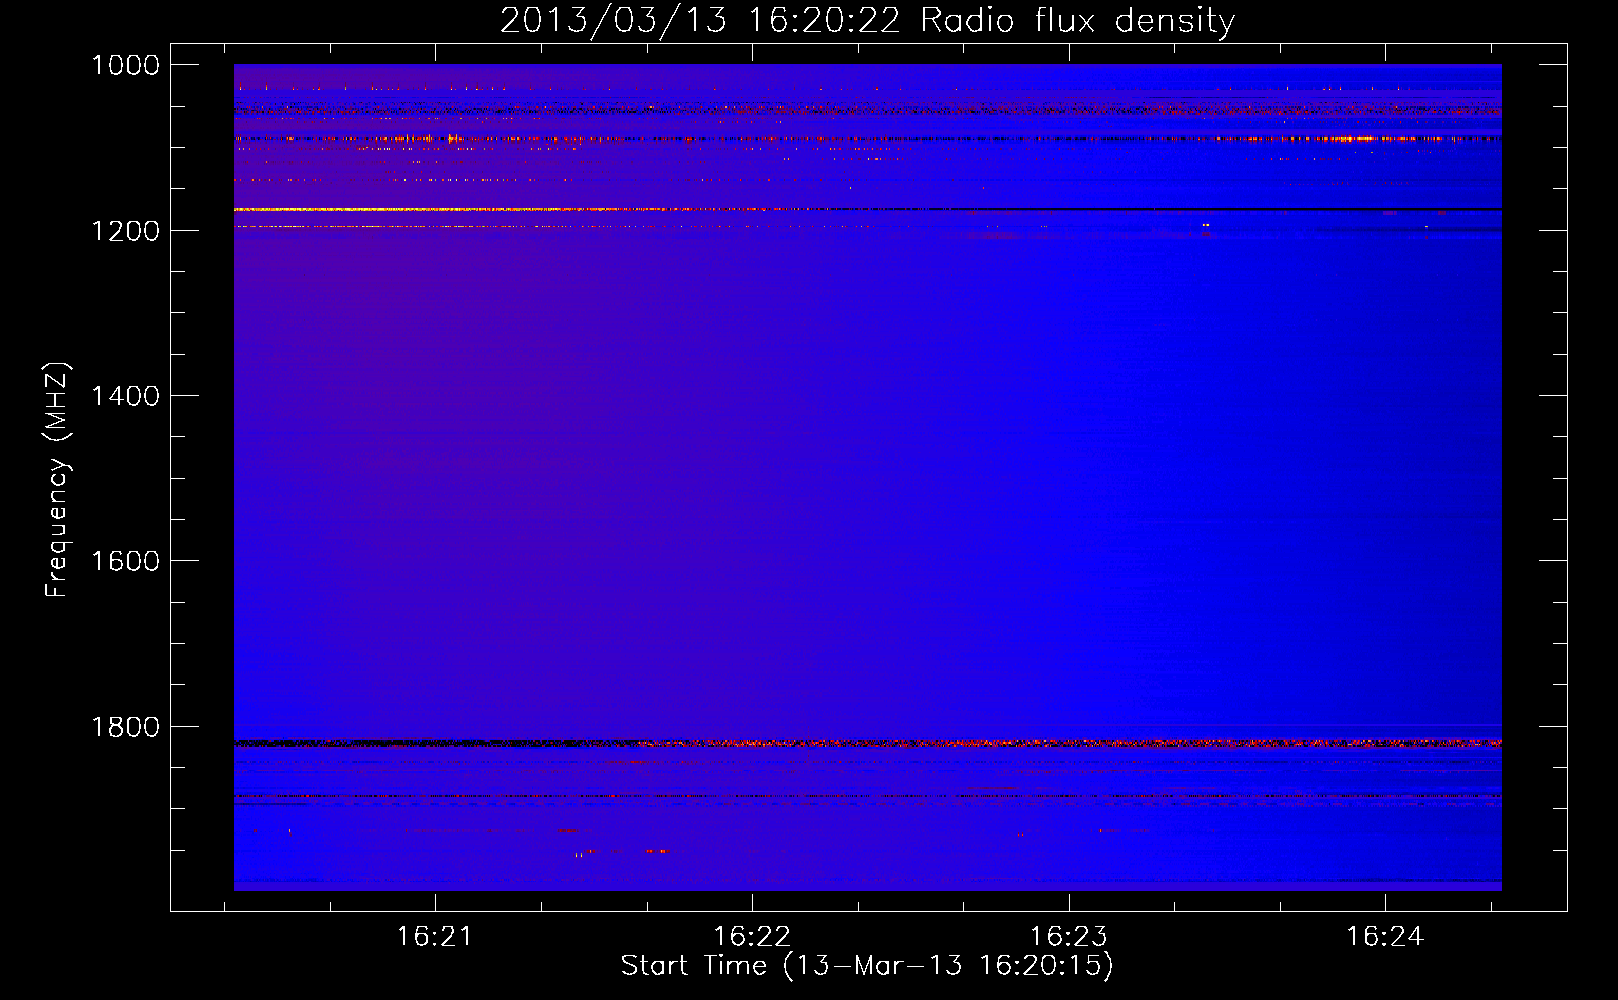Click the "Frequency (MHZ)" axis label
The width and height of the screenshot is (1618, 1000).
pos(57,480)
